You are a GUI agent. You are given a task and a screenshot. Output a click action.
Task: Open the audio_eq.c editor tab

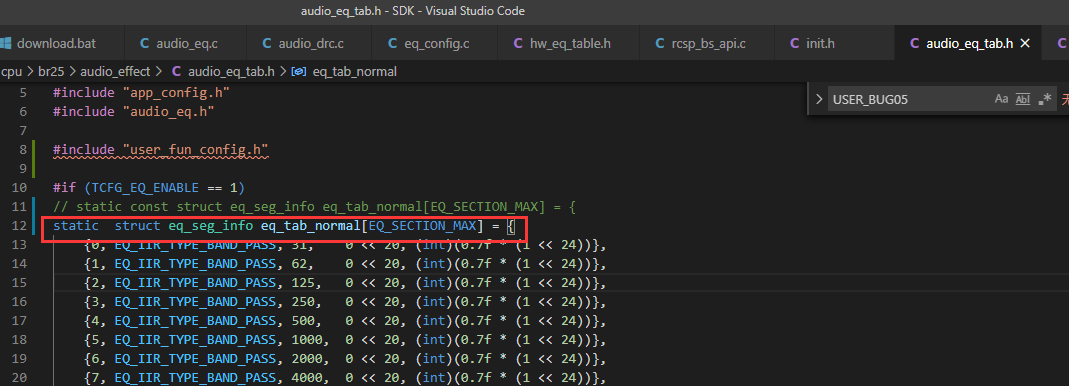[186, 44]
